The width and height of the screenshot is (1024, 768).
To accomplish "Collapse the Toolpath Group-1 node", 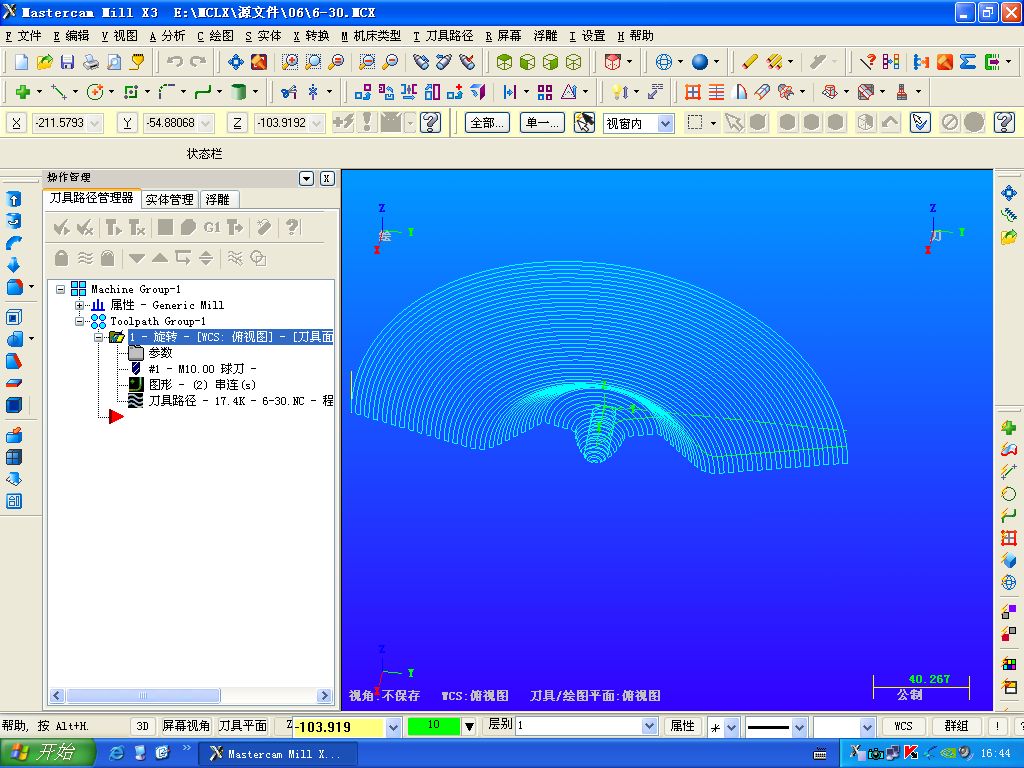I will 79,321.
